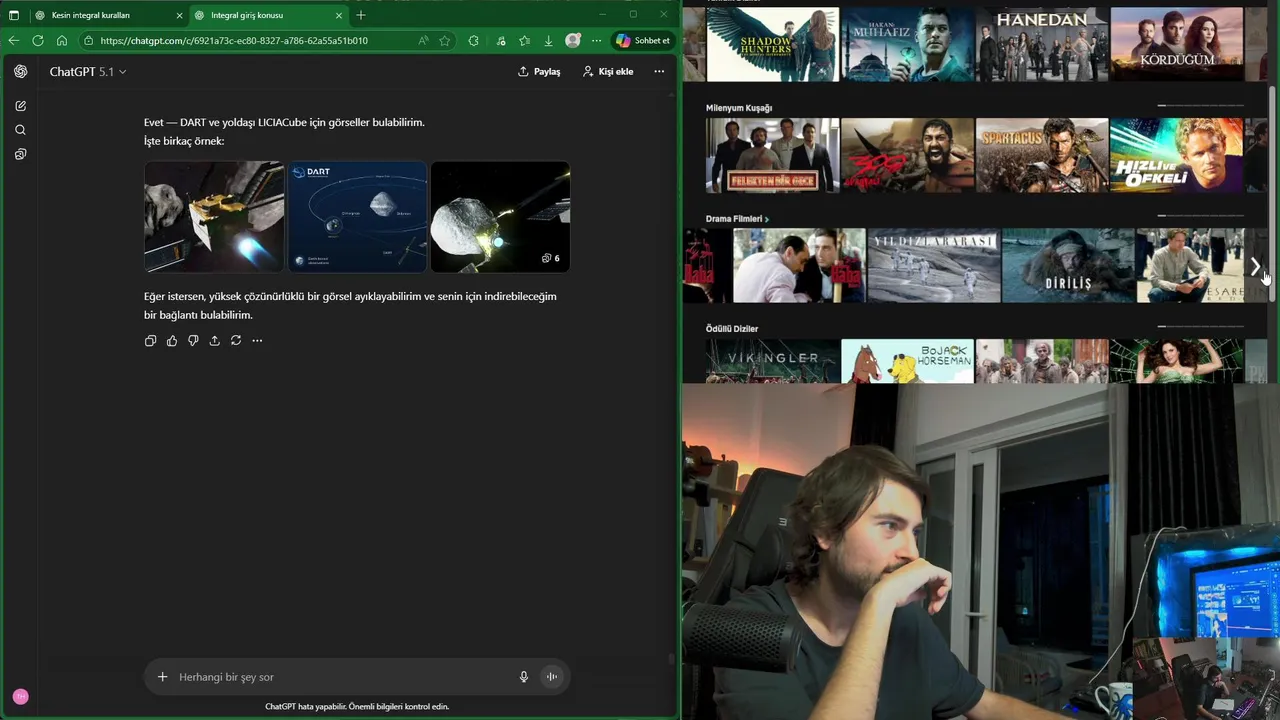Click the Paylaş share button
Viewport: 1280px width, 720px height.
(539, 72)
